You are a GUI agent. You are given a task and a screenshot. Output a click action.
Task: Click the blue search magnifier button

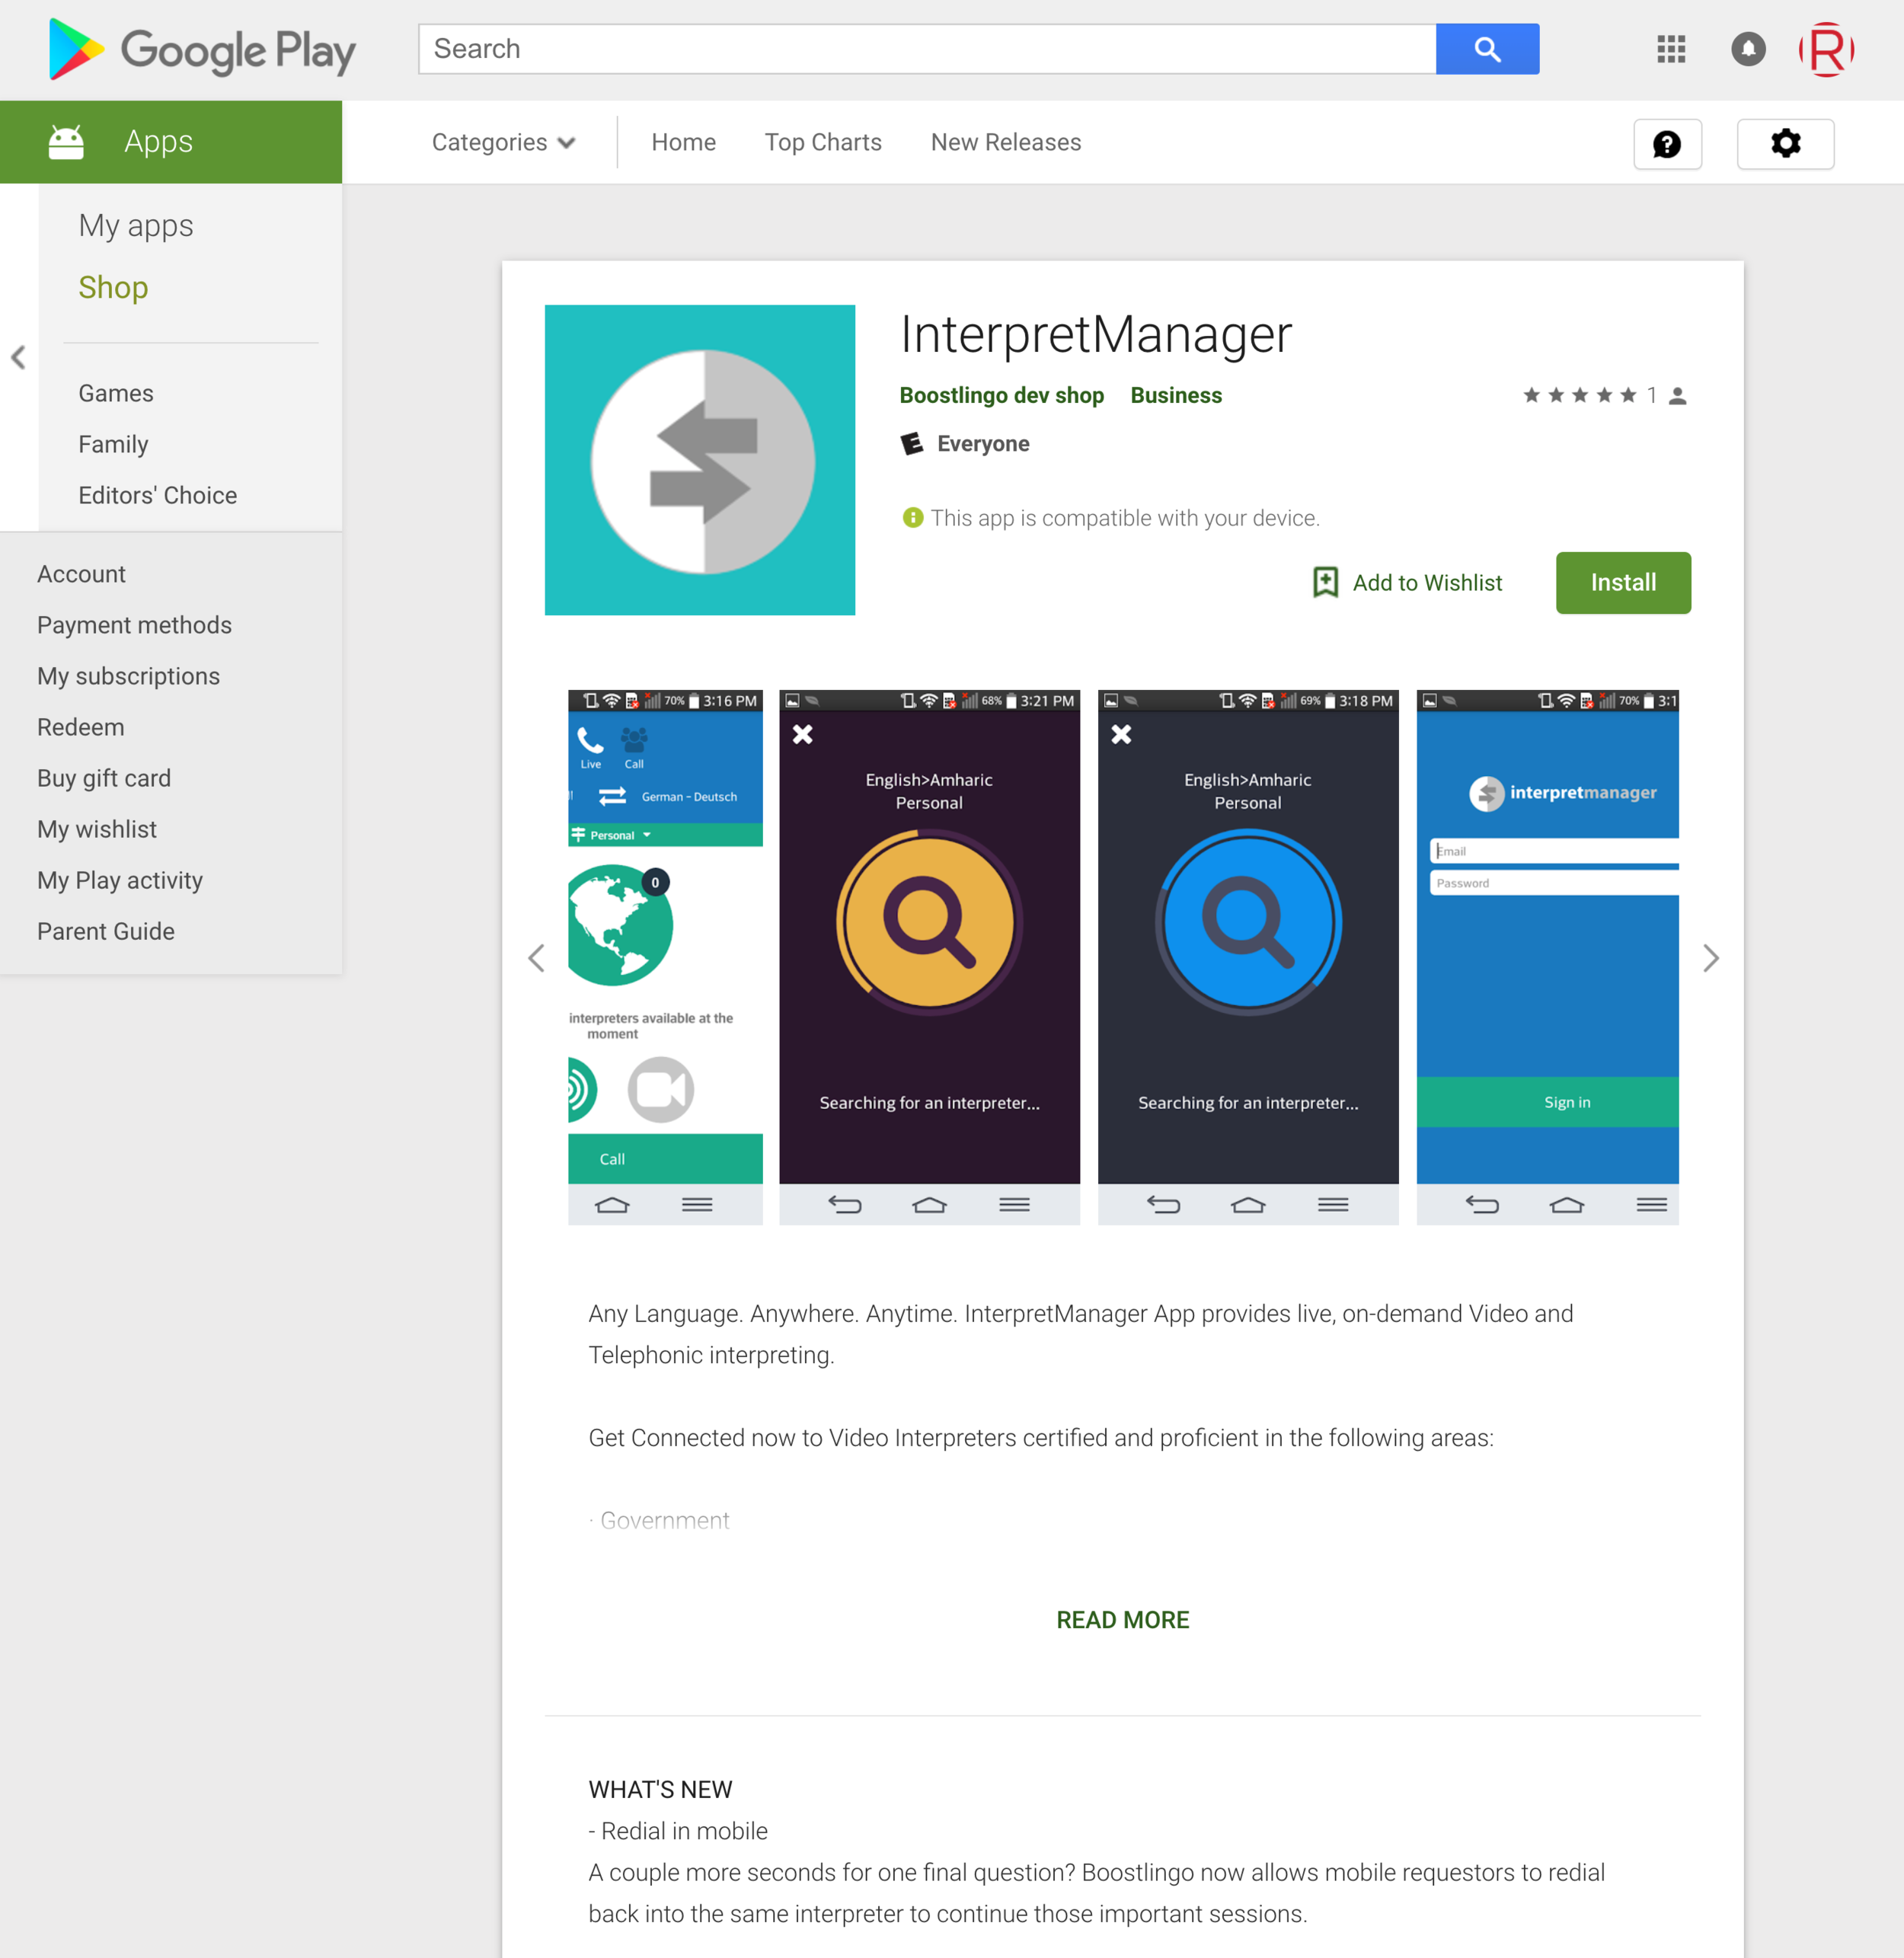[1487, 49]
